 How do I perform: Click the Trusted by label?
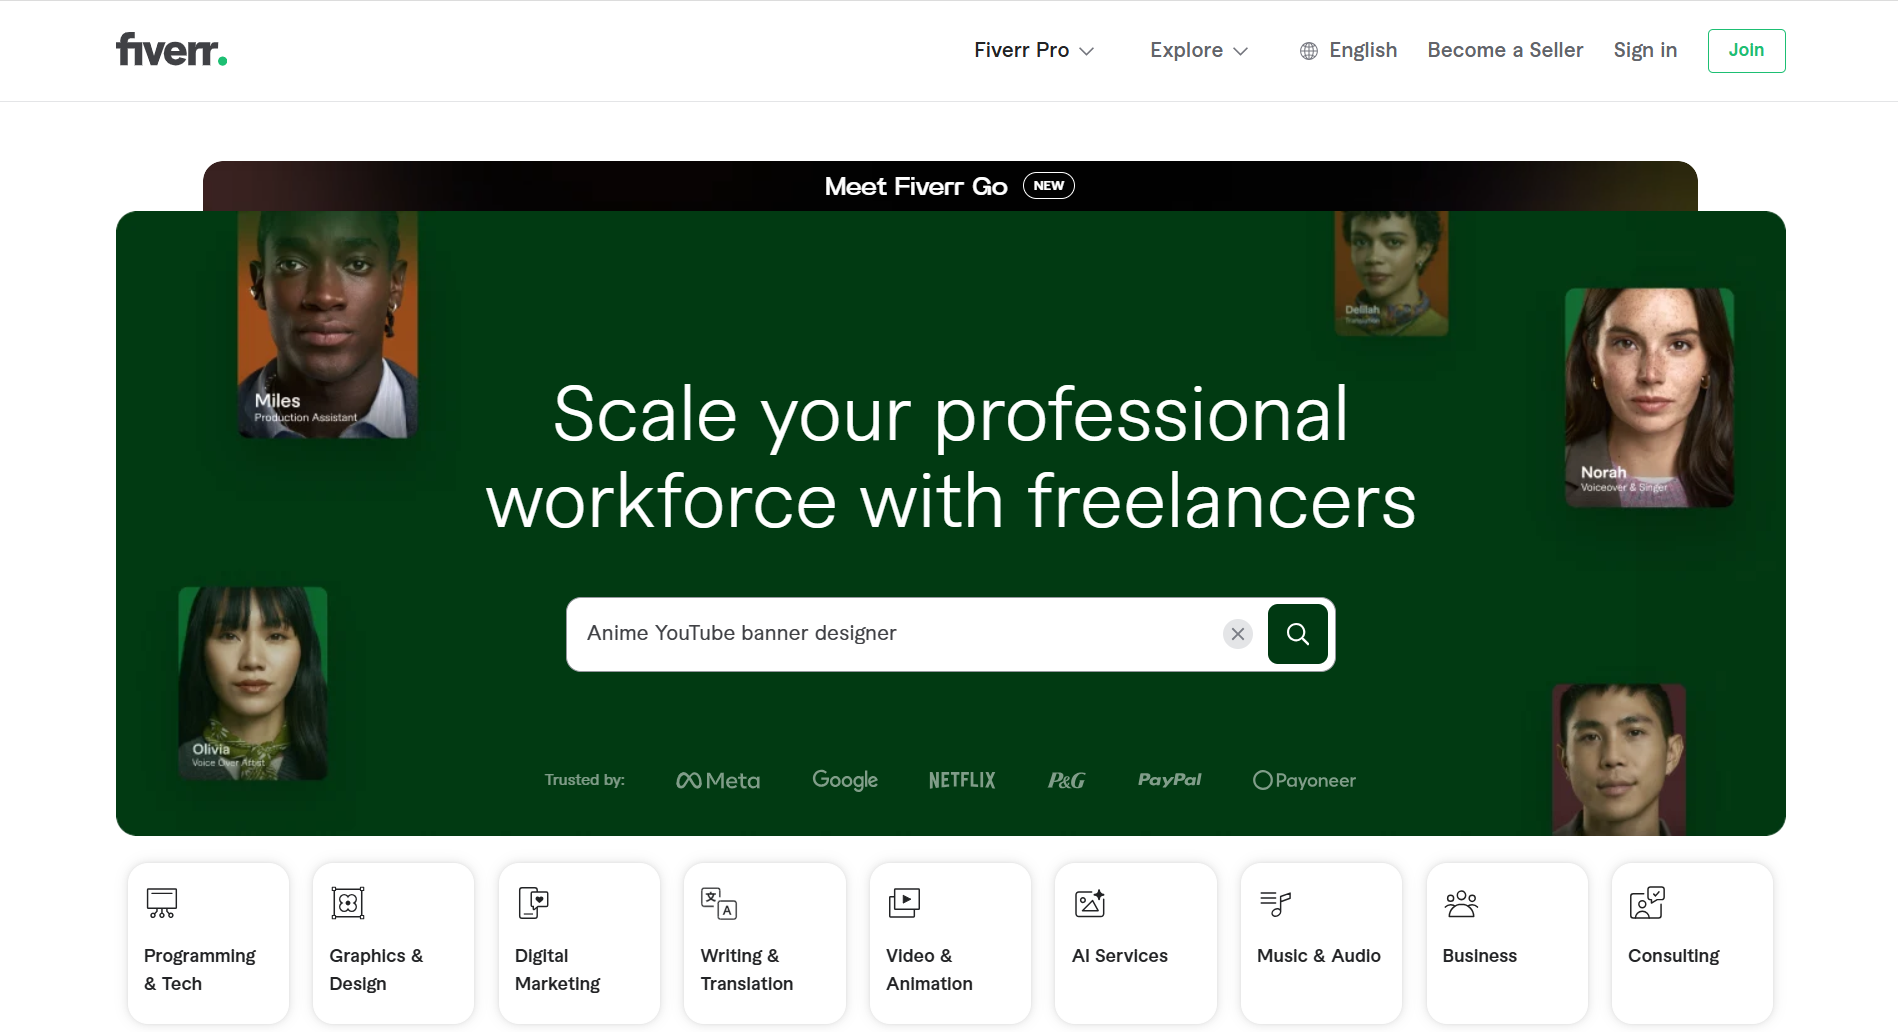pyautogui.click(x=585, y=780)
